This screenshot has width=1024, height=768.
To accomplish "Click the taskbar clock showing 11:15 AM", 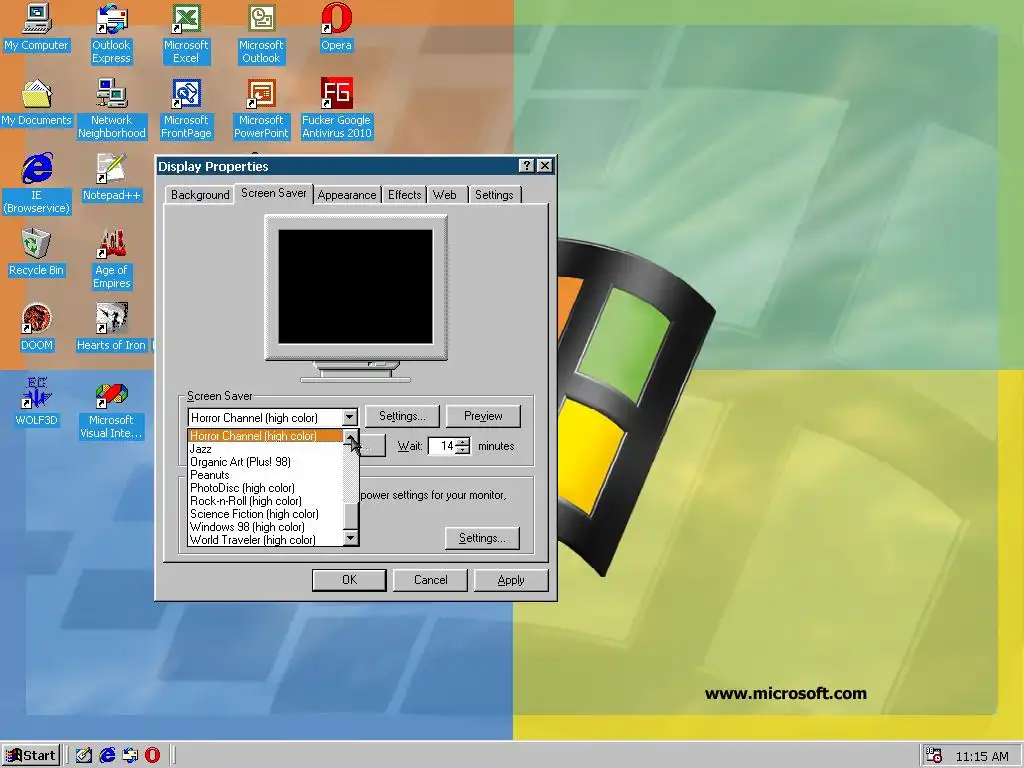I will (982, 756).
